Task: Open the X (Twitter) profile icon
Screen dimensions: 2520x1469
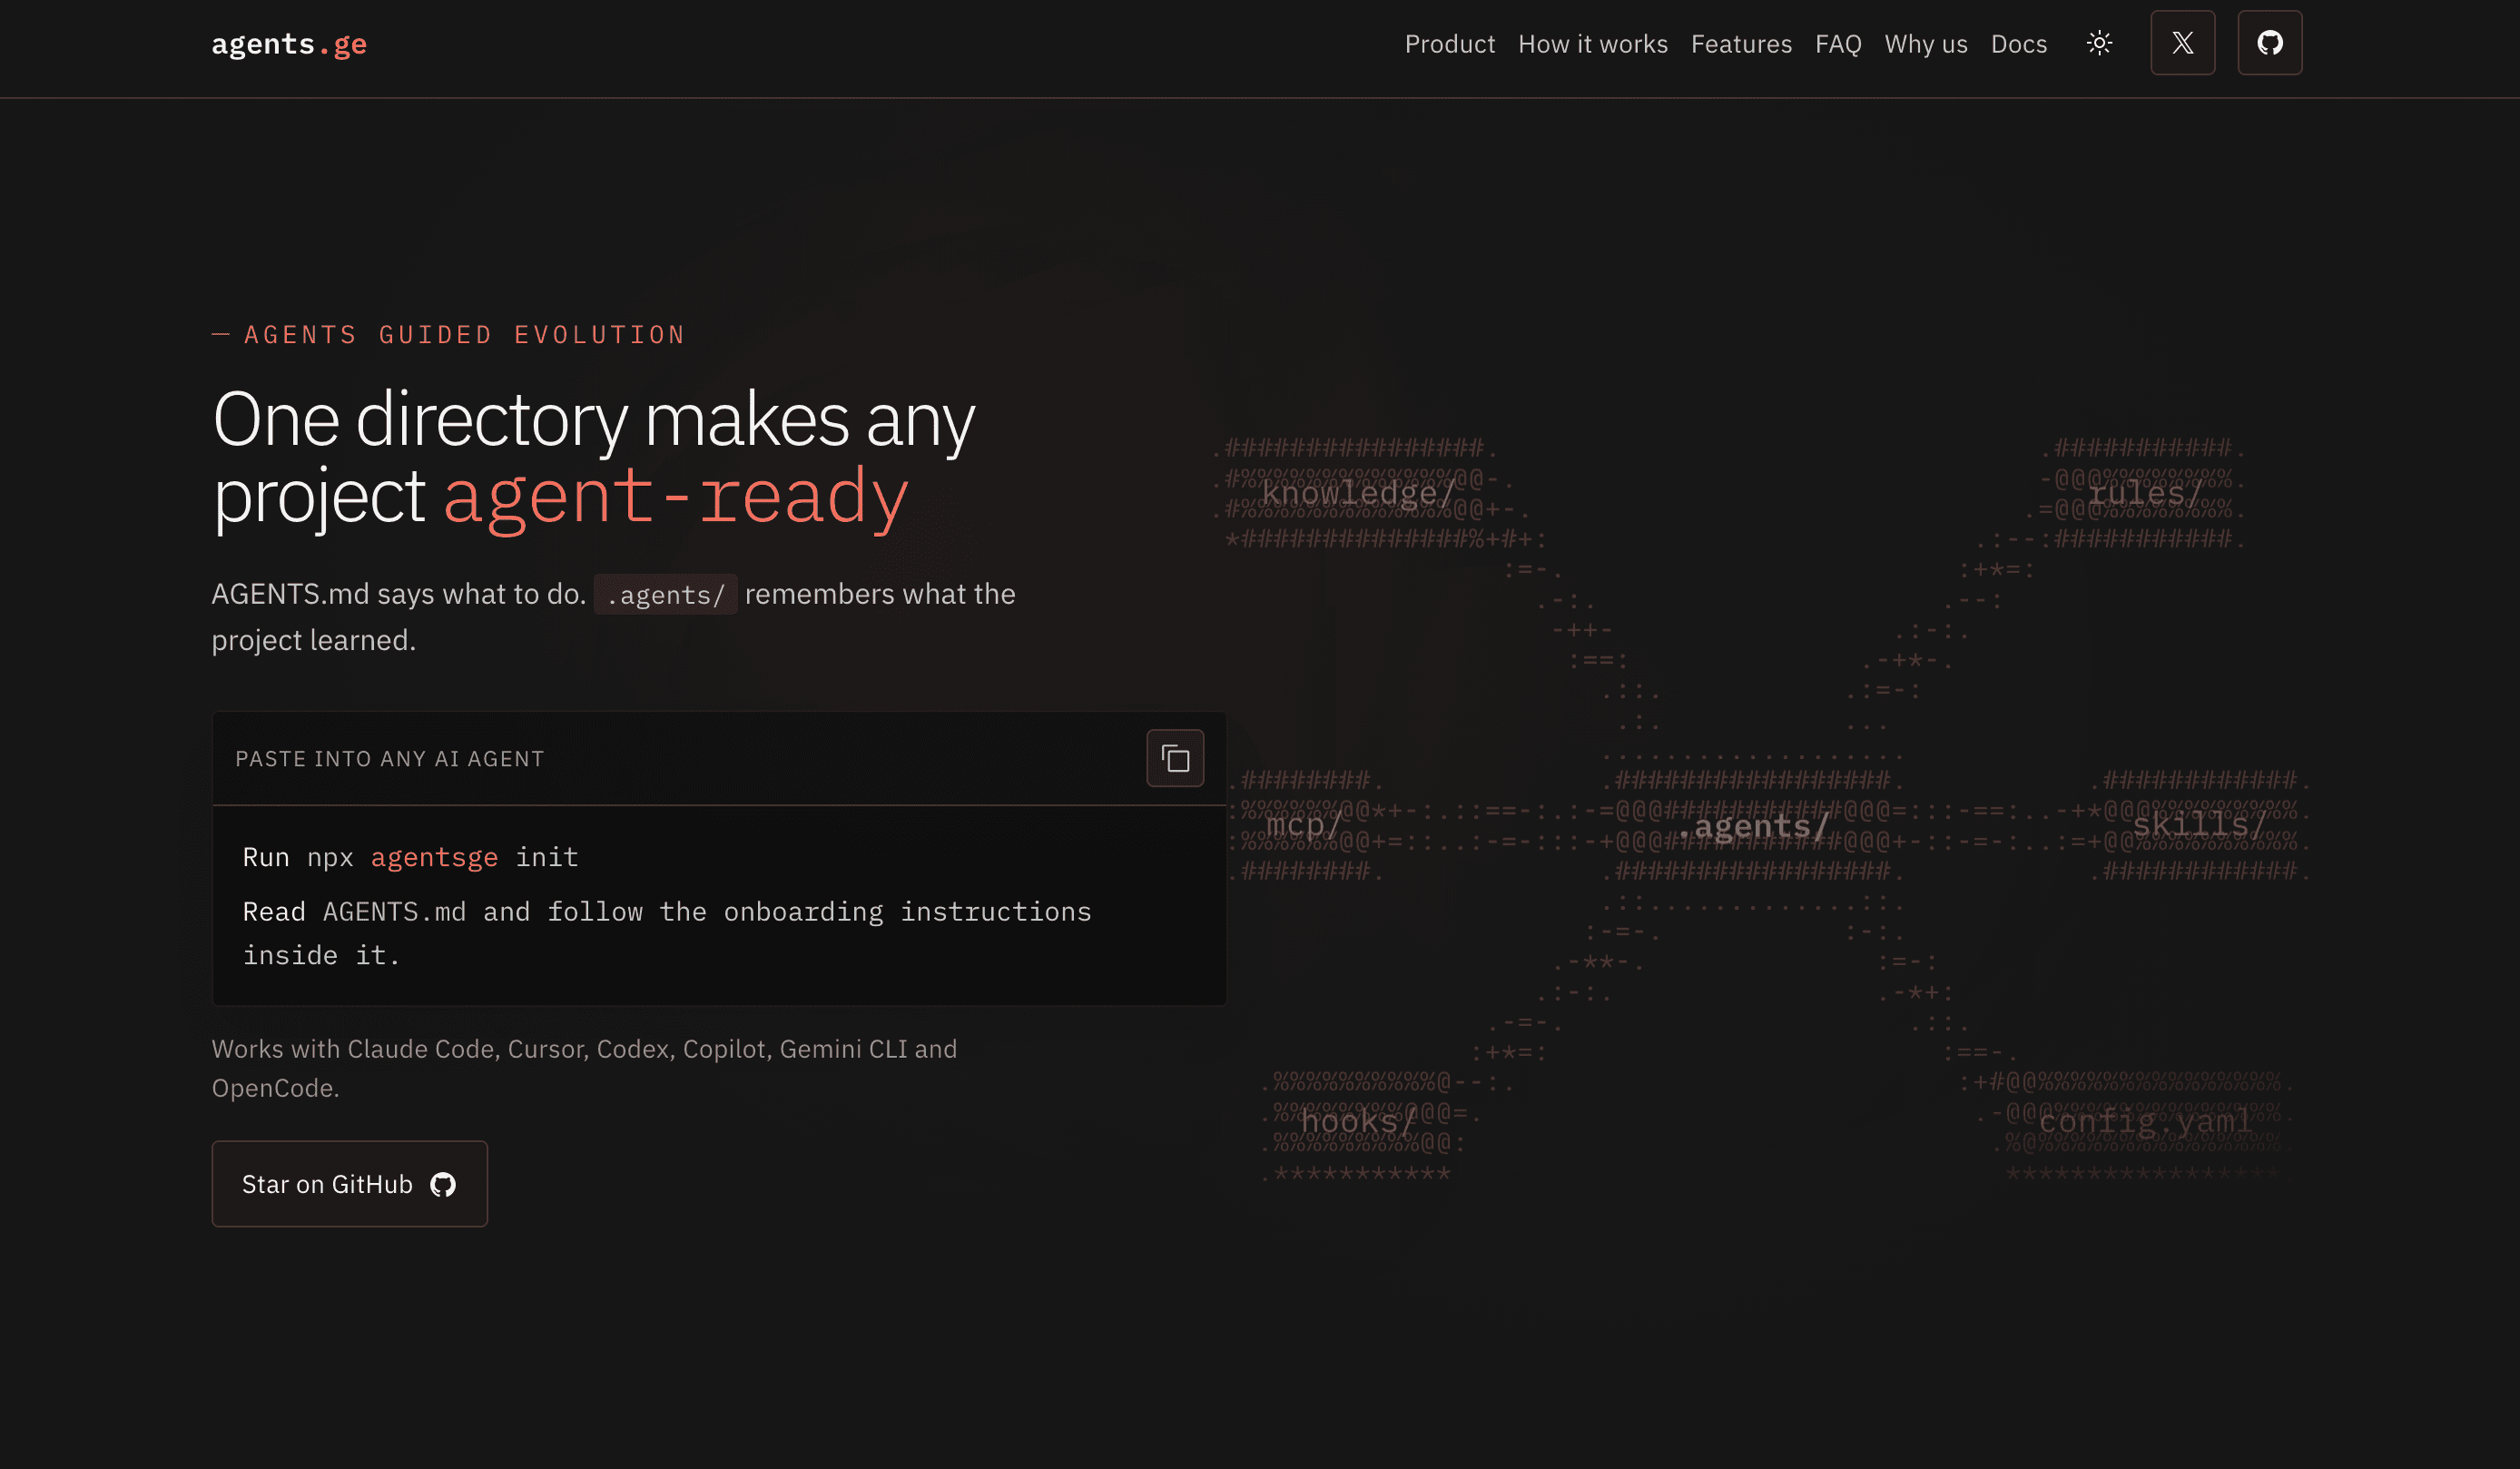Action: (2182, 43)
